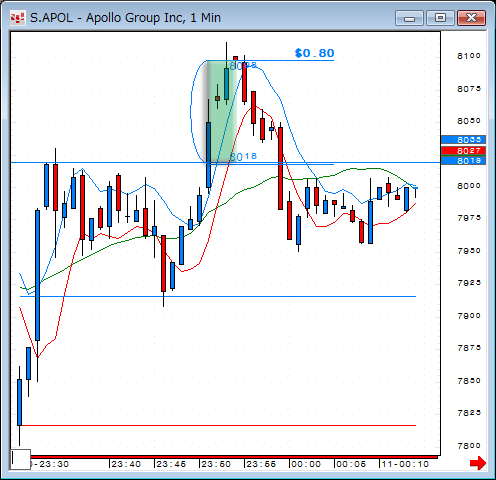The height and width of the screenshot is (480, 496).
Task: Click the 23:45 time axis label
Action: coord(171,464)
